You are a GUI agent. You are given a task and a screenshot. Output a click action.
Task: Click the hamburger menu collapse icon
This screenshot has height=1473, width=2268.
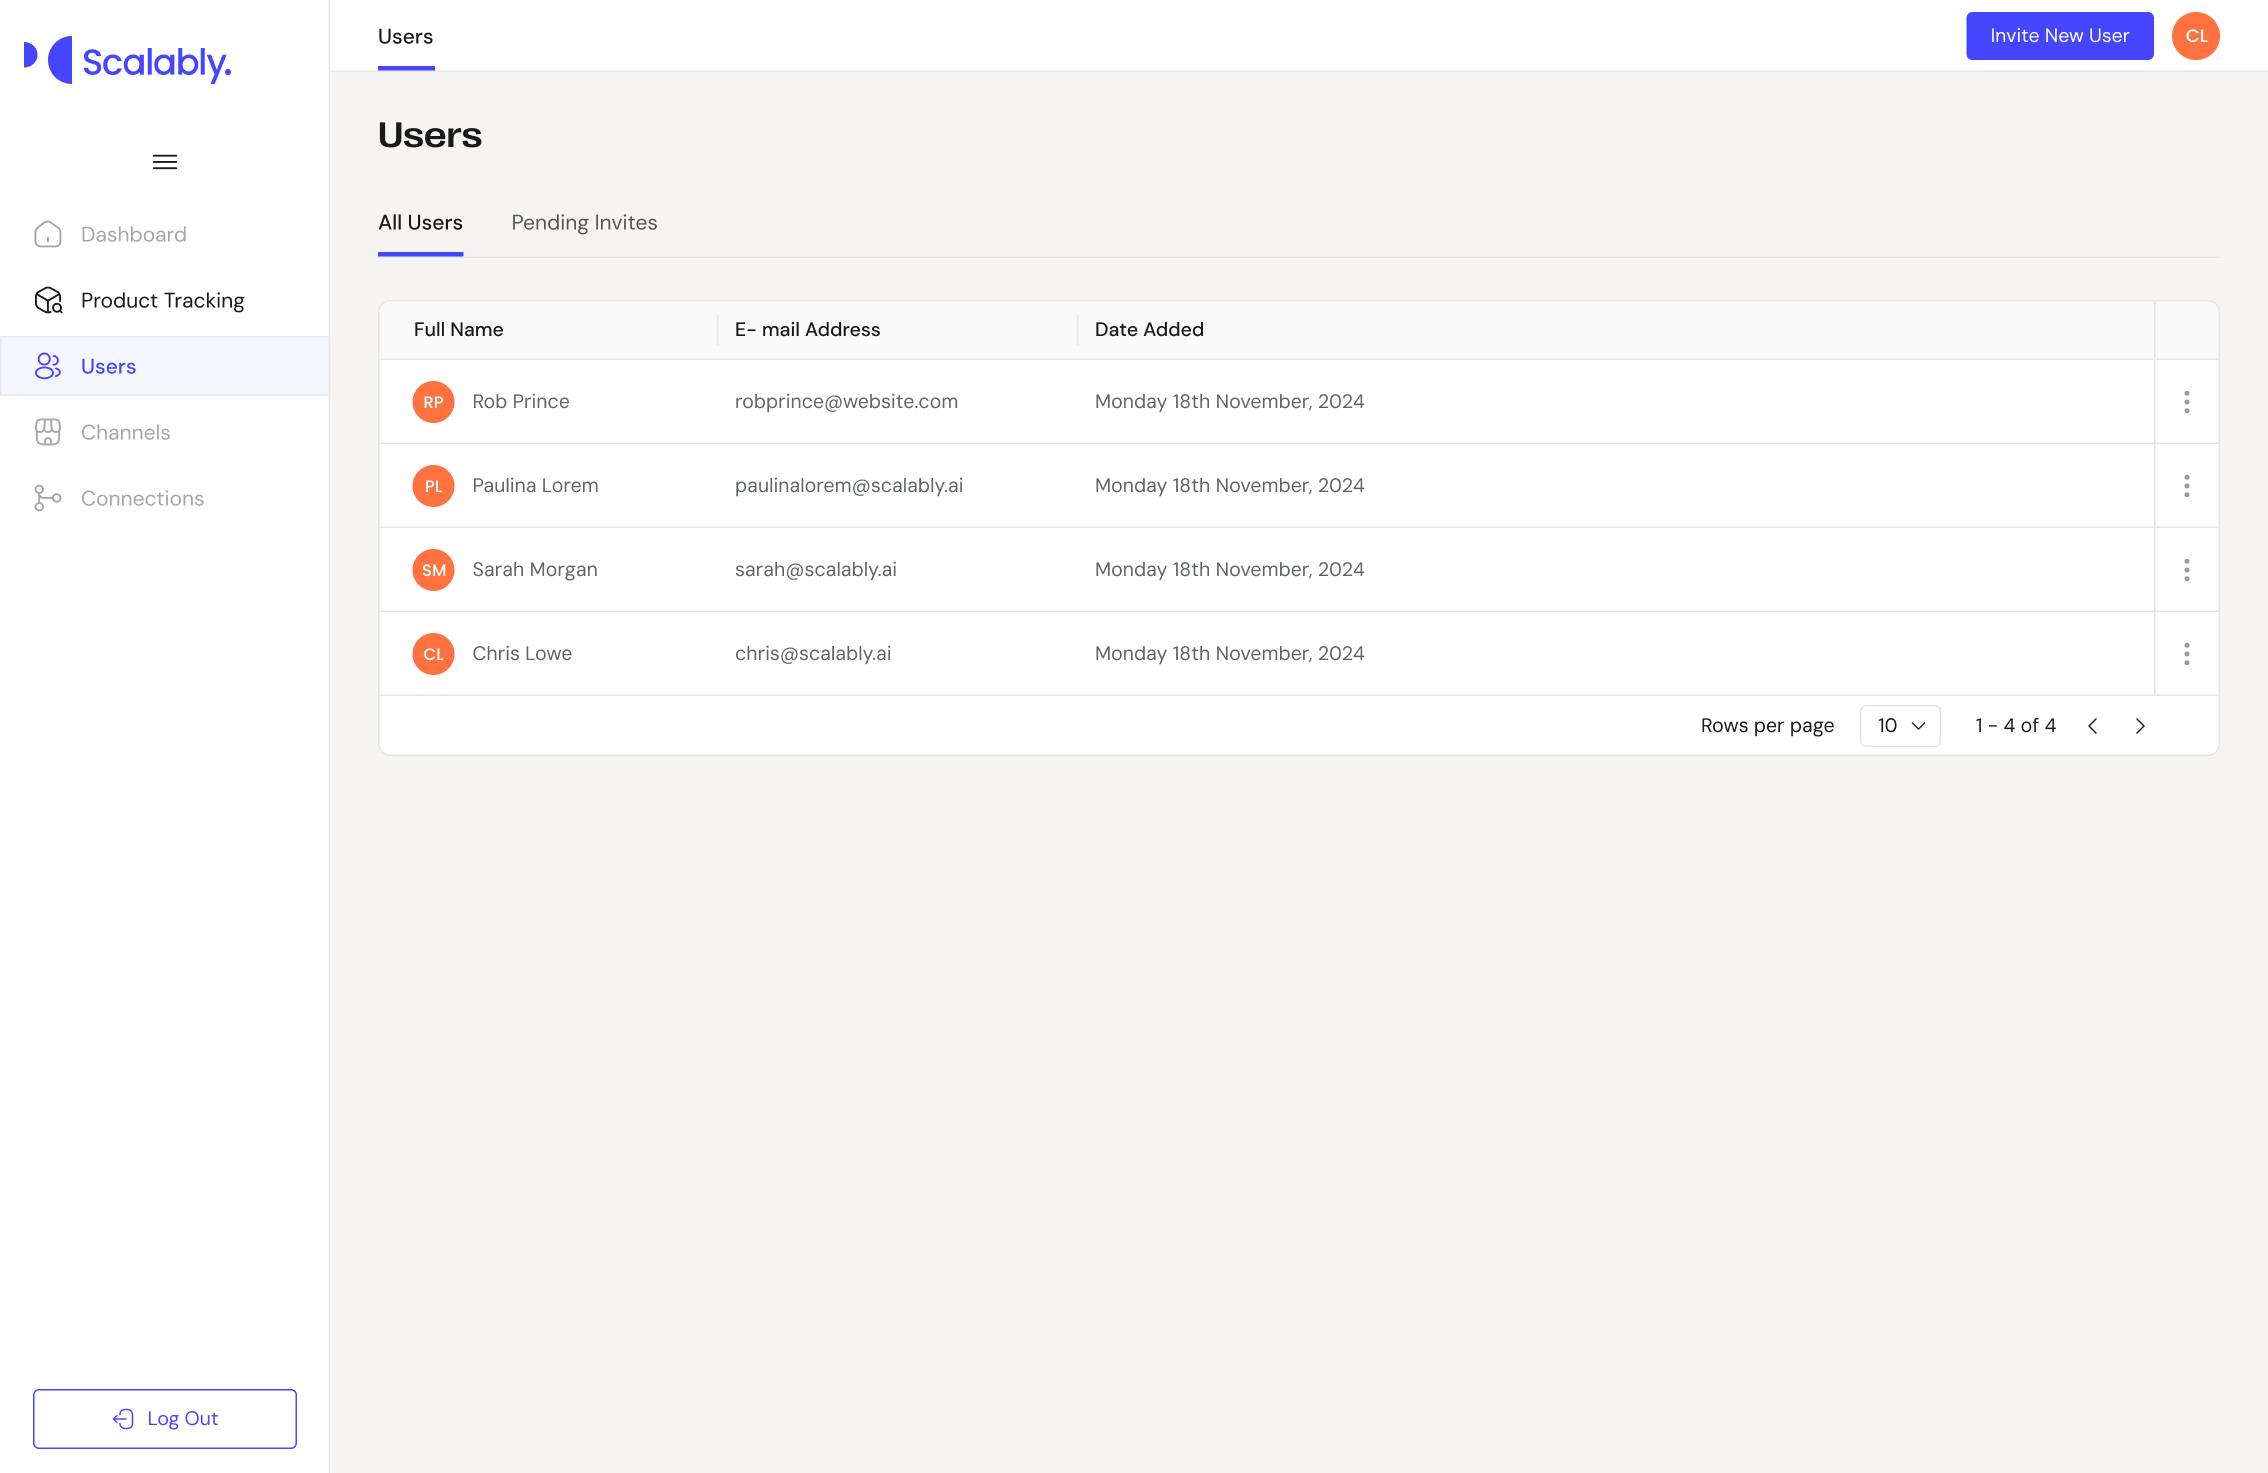pyautogui.click(x=165, y=162)
